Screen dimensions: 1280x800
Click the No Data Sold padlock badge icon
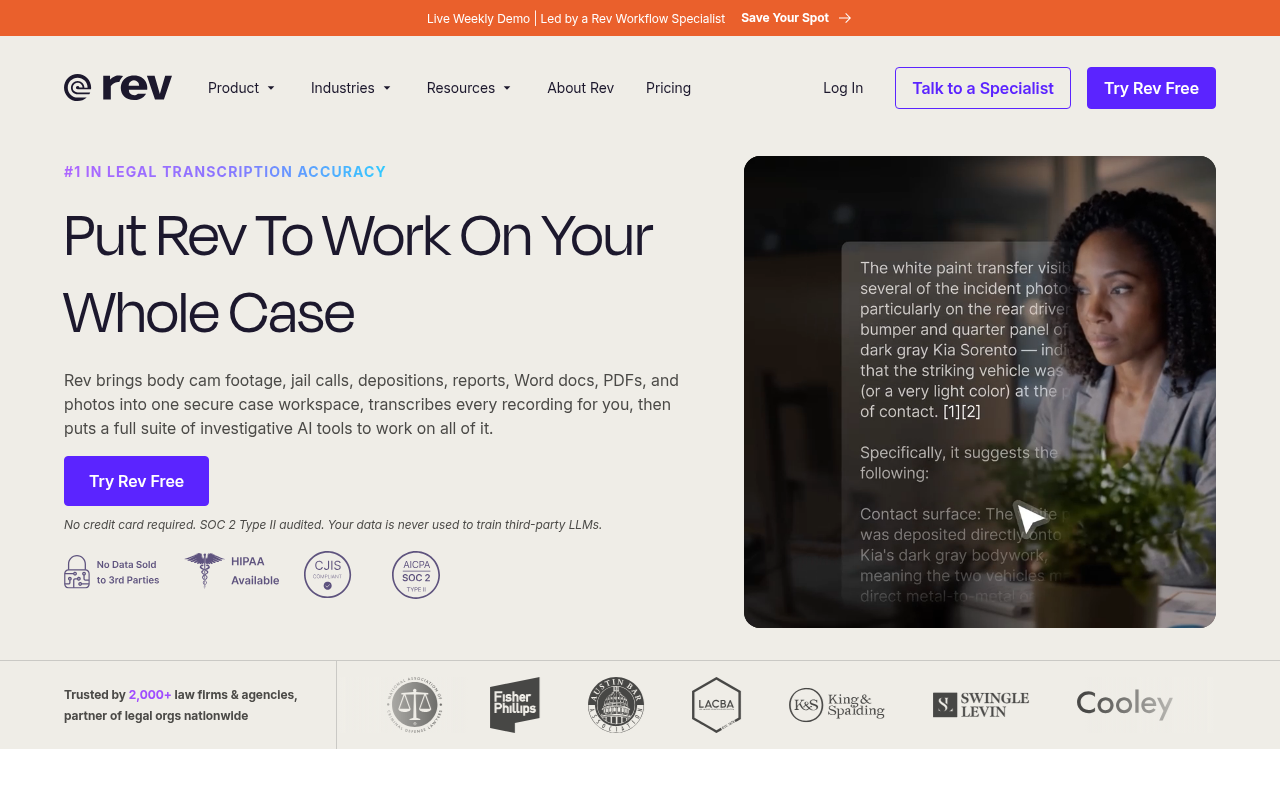(77, 572)
